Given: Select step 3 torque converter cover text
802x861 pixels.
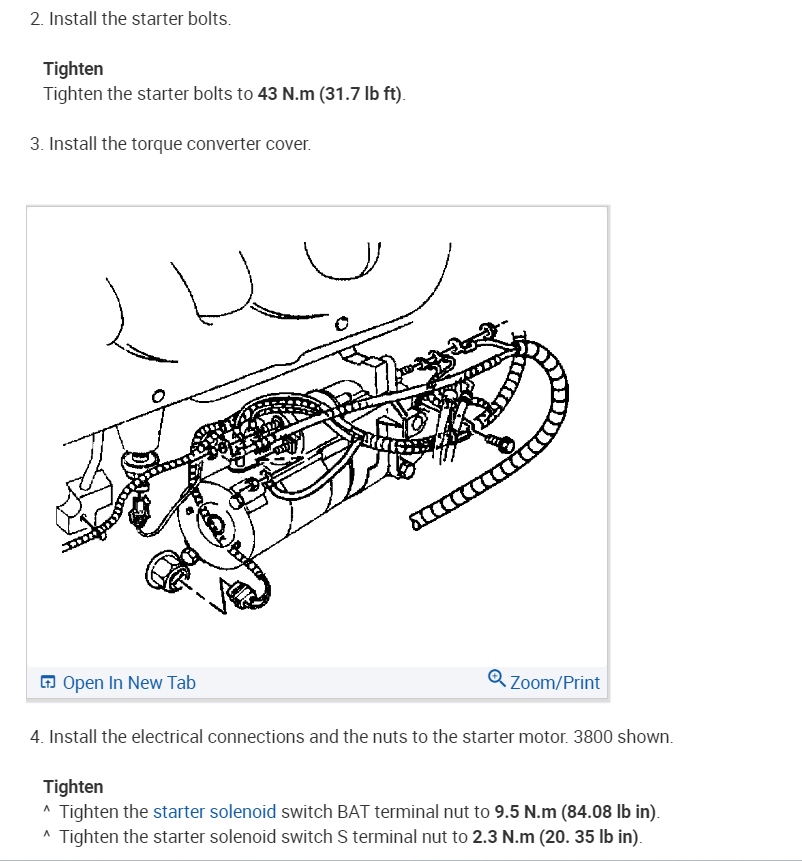Looking at the screenshot, I should coord(170,144).
